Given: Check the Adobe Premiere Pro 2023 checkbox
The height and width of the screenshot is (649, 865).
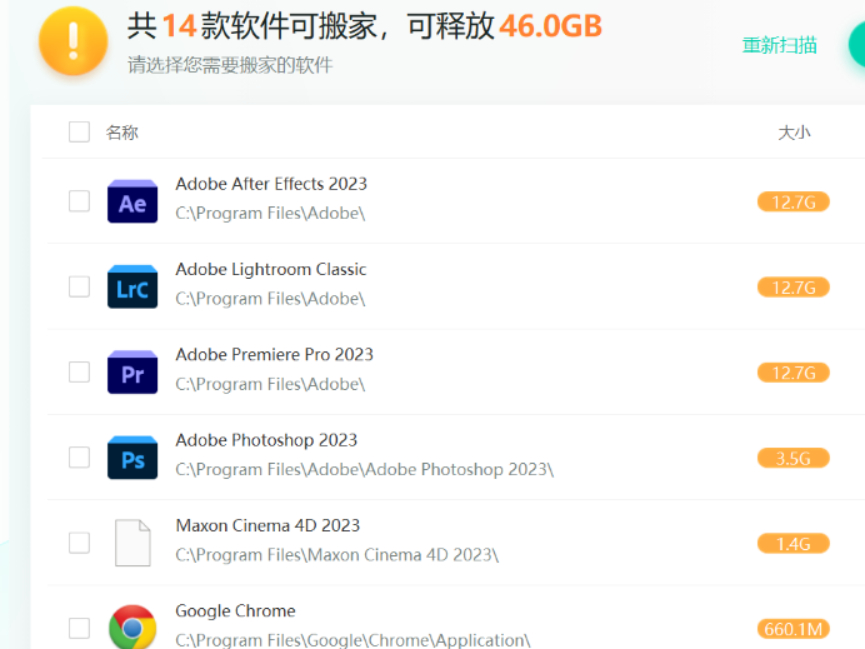Looking at the screenshot, I should click(x=79, y=372).
